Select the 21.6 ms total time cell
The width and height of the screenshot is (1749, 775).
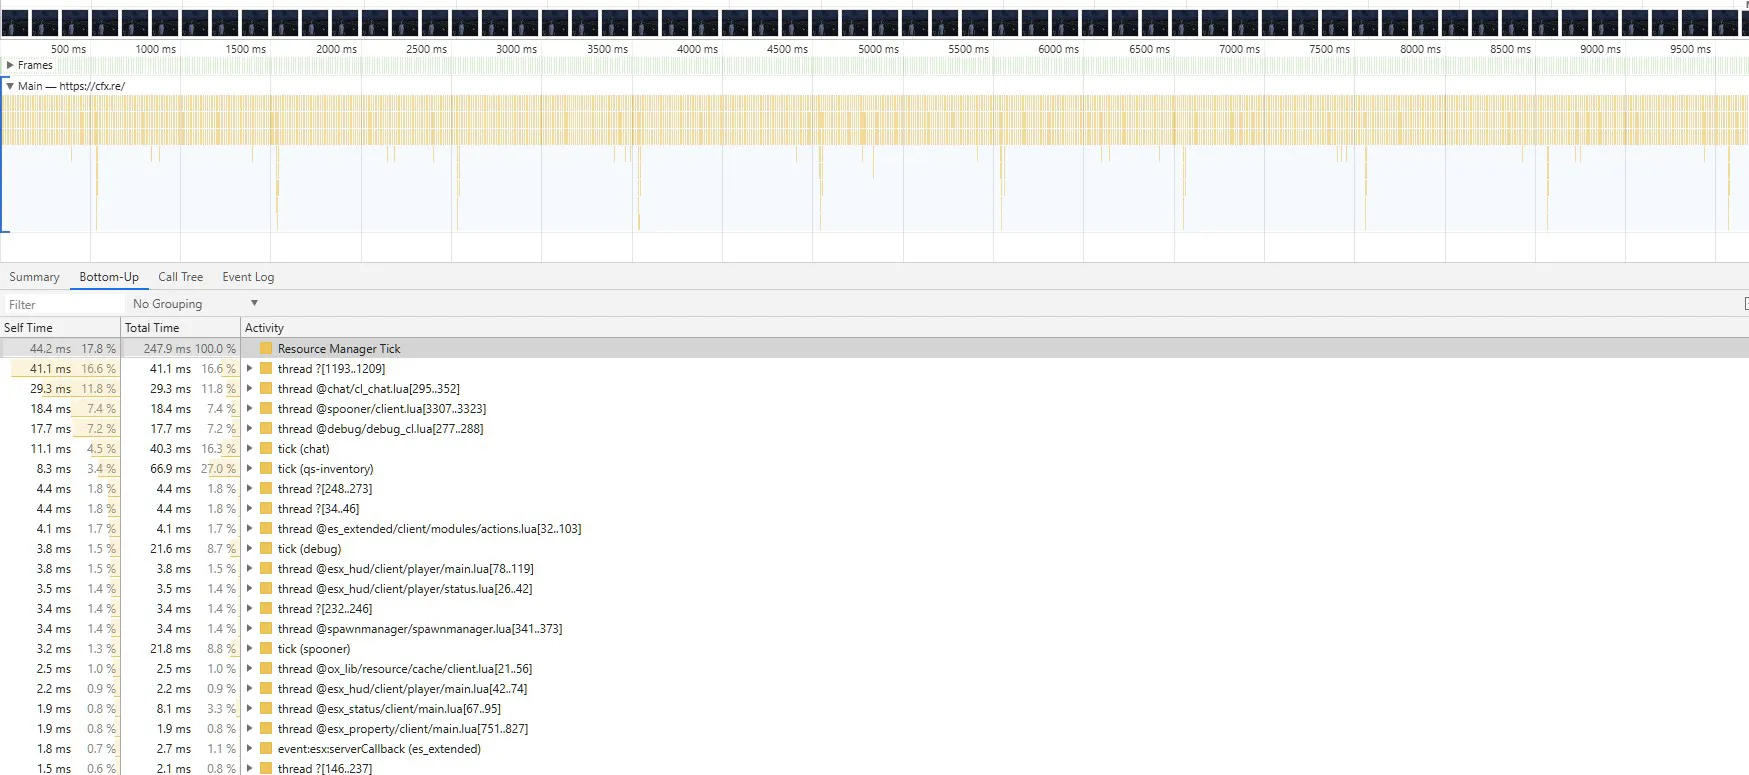pos(170,549)
